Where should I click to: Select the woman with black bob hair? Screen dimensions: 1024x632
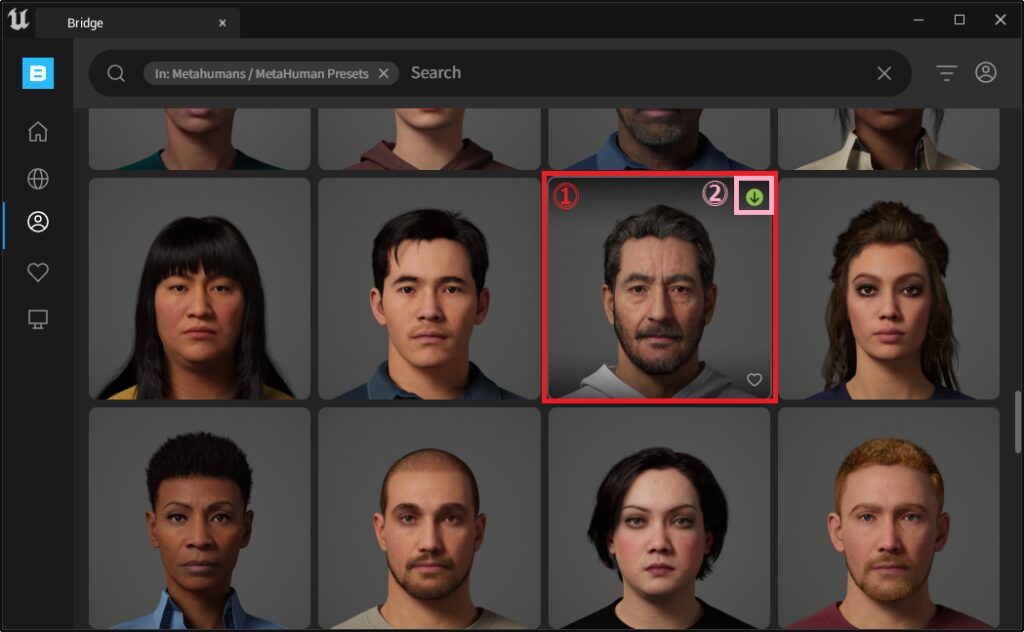click(x=660, y=518)
